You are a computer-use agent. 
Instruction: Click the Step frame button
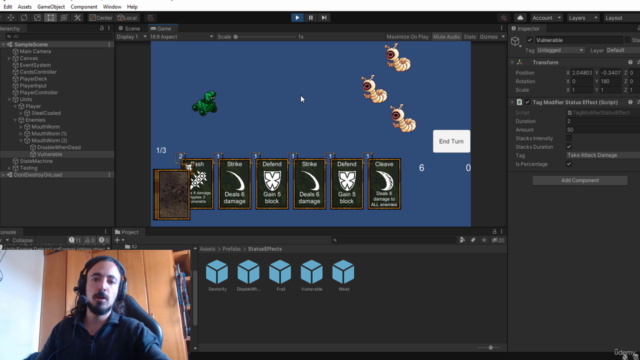(324, 18)
